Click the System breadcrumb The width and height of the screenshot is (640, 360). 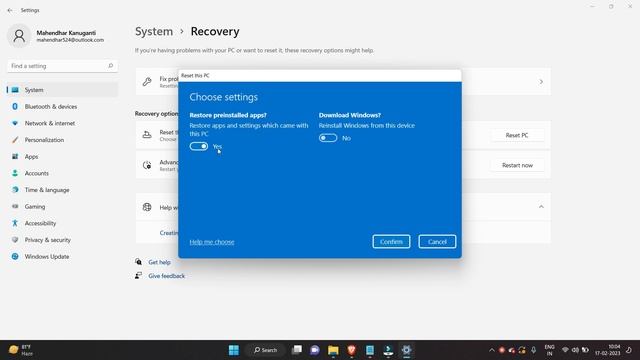tap(154, 31)
